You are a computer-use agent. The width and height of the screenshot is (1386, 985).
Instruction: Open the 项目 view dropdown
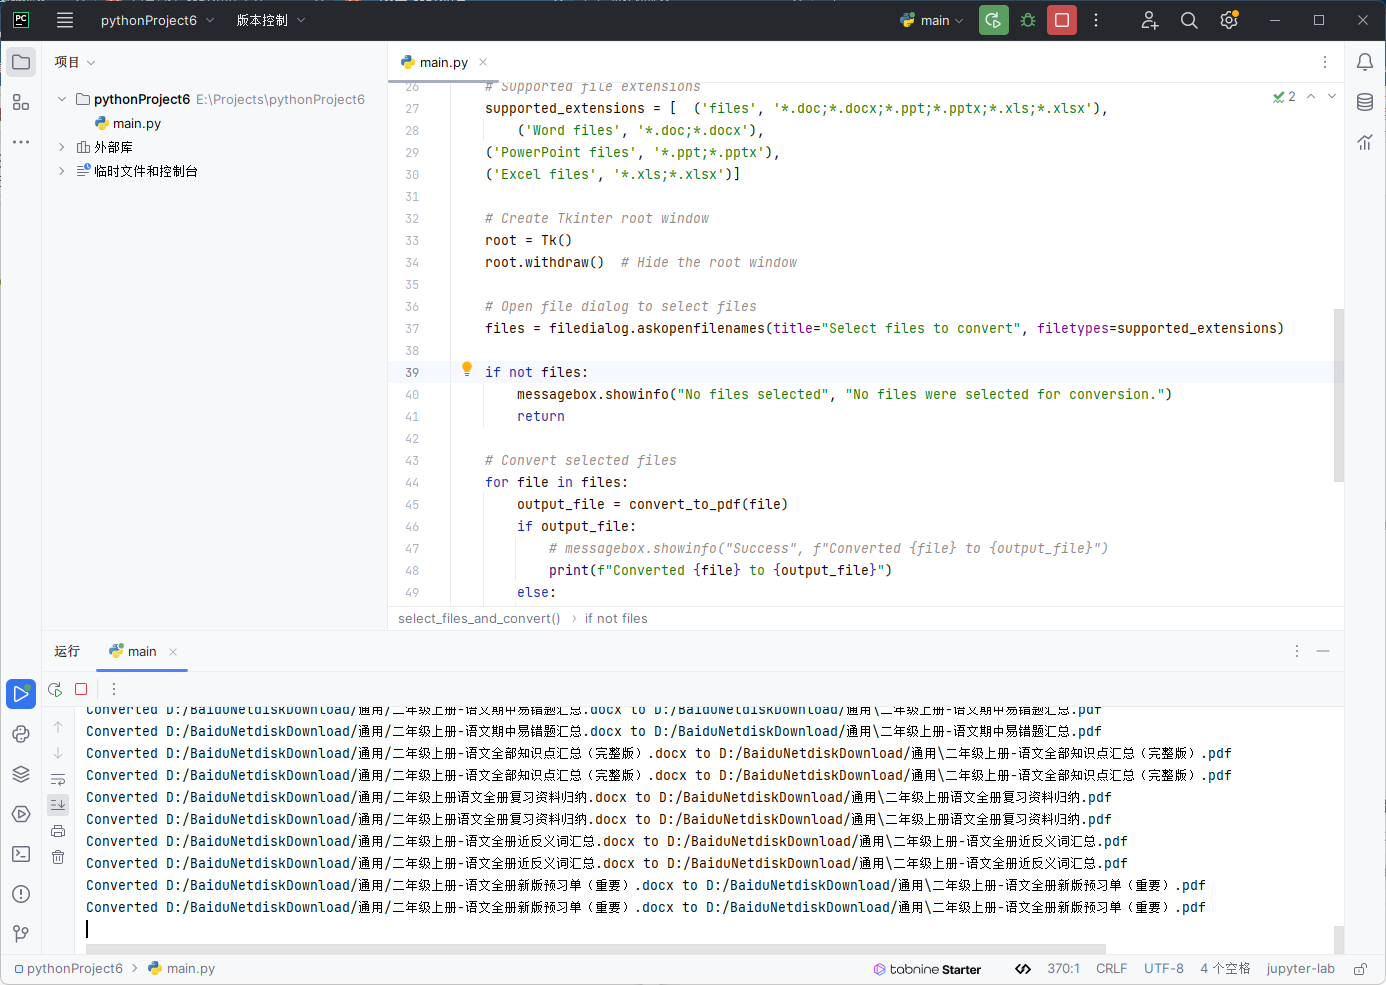point(75,62)
